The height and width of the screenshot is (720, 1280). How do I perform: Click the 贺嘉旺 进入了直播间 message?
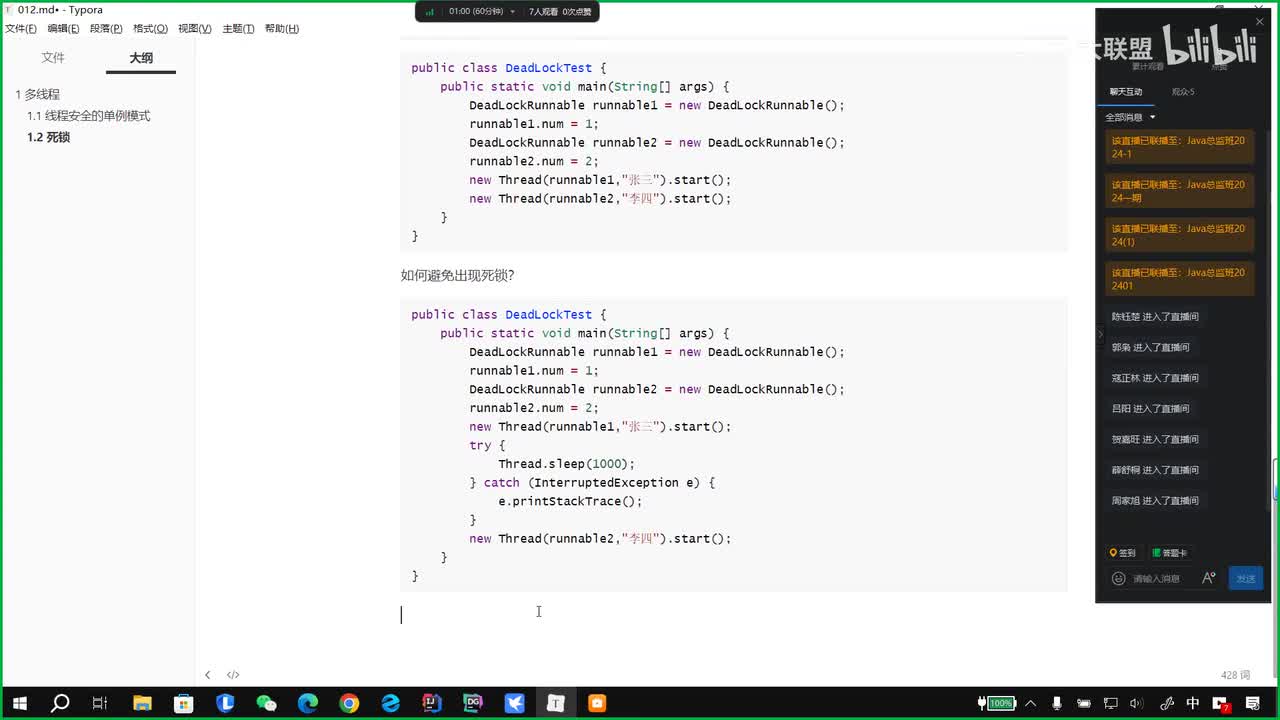click(1155, 440)
